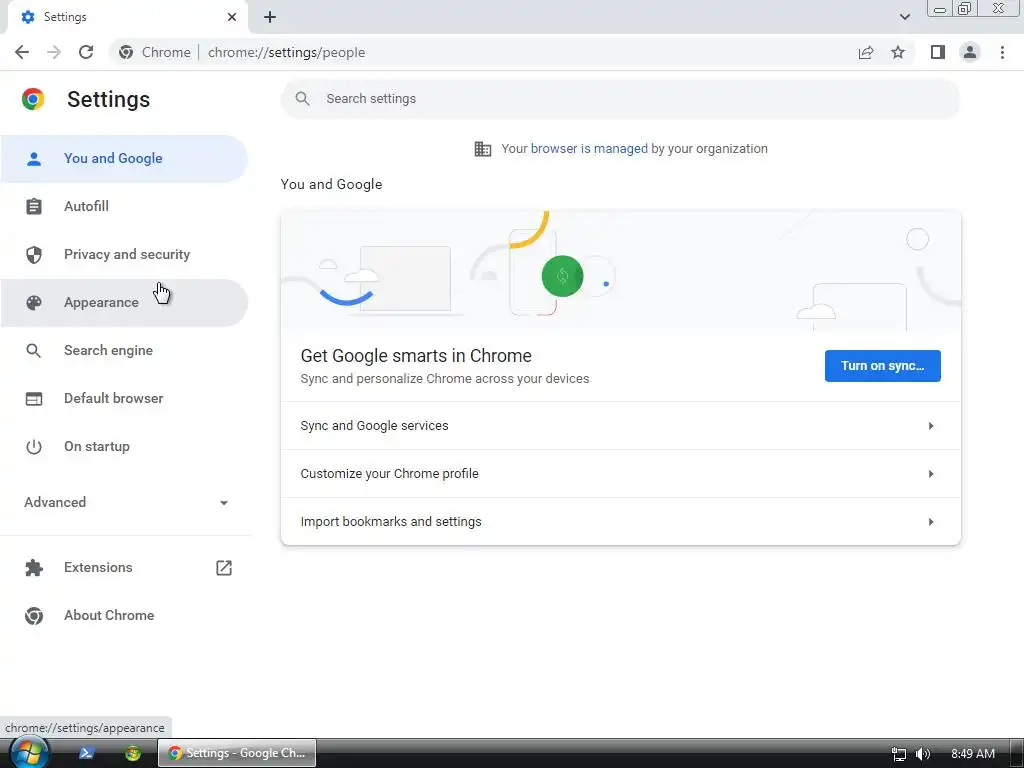The width and height of the screenshot is (1024, 768).
Task: Open Import bookmarks and settings
Action: tap(620, 522)
